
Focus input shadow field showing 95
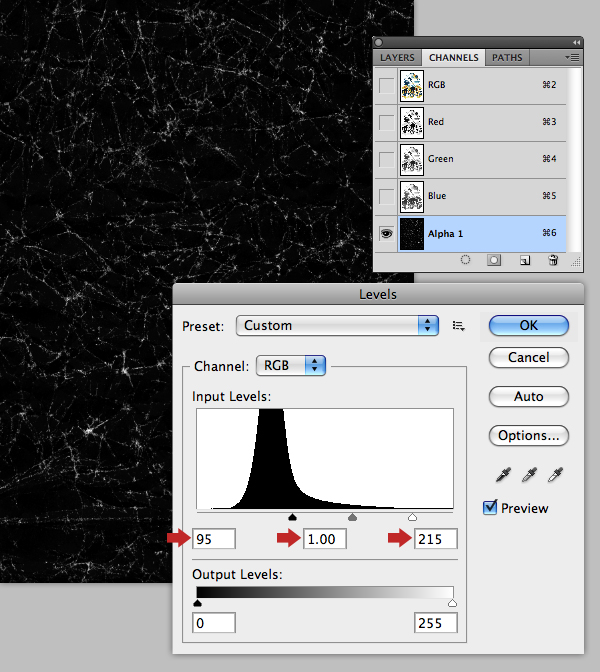[214, 539]
